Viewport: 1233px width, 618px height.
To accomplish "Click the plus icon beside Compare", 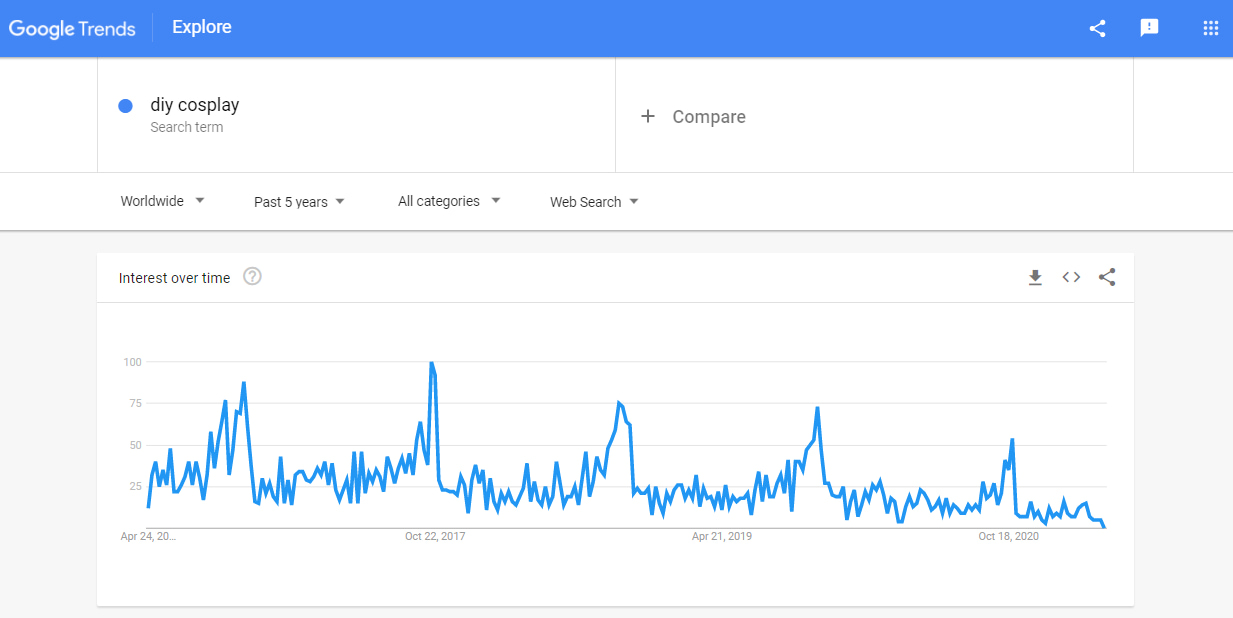I will 648,116.
